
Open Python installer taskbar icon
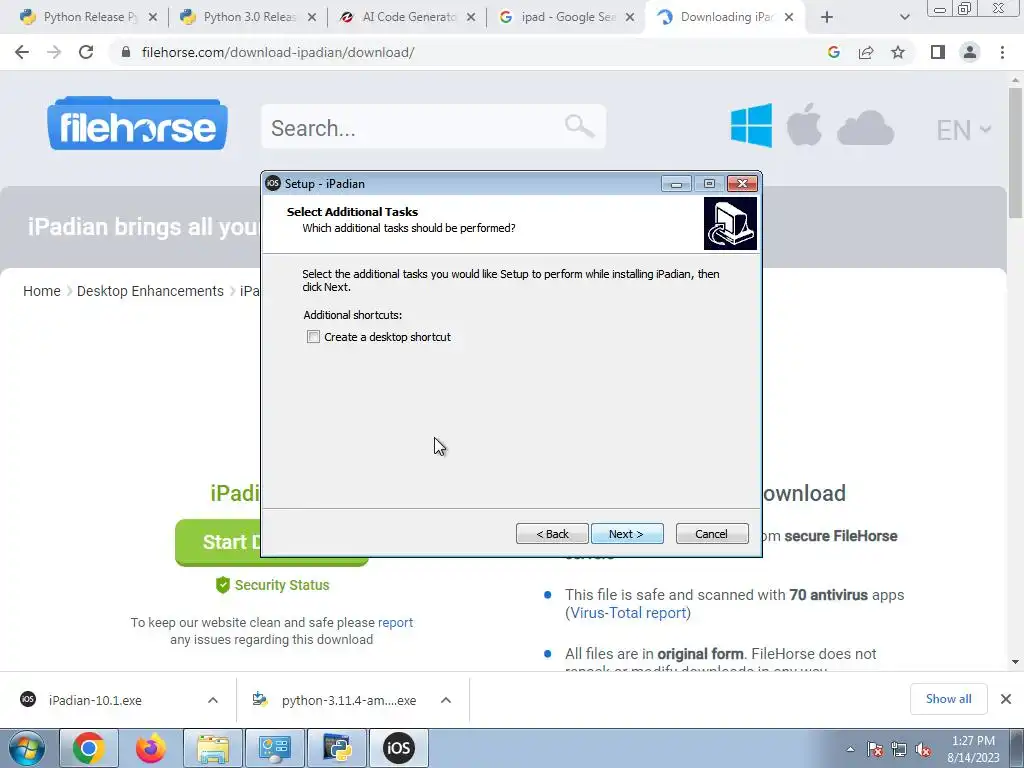(337, 748)
